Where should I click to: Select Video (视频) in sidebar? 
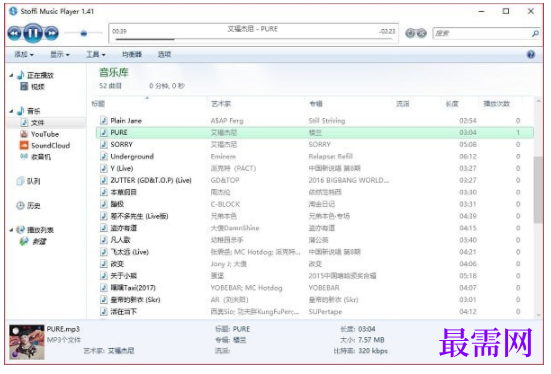pyautogui.click(x=38, y=86)
